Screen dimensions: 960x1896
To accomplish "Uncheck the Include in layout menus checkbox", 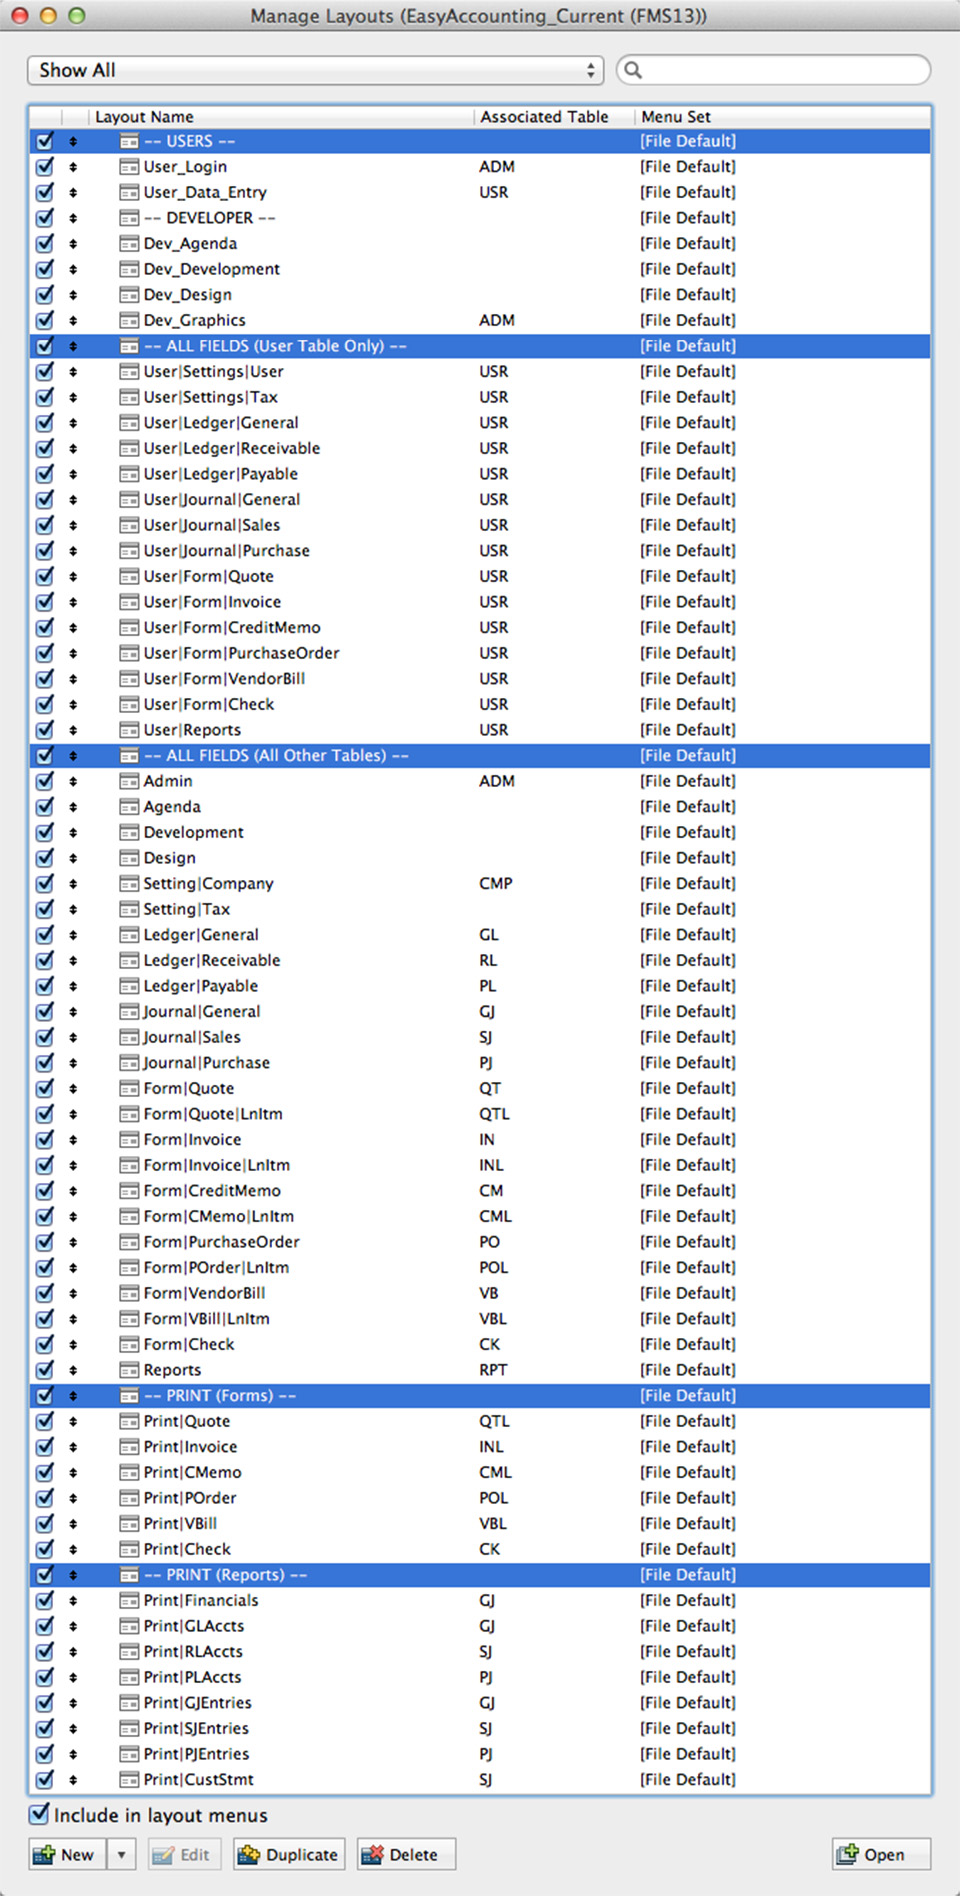I will click(39, 1814).
